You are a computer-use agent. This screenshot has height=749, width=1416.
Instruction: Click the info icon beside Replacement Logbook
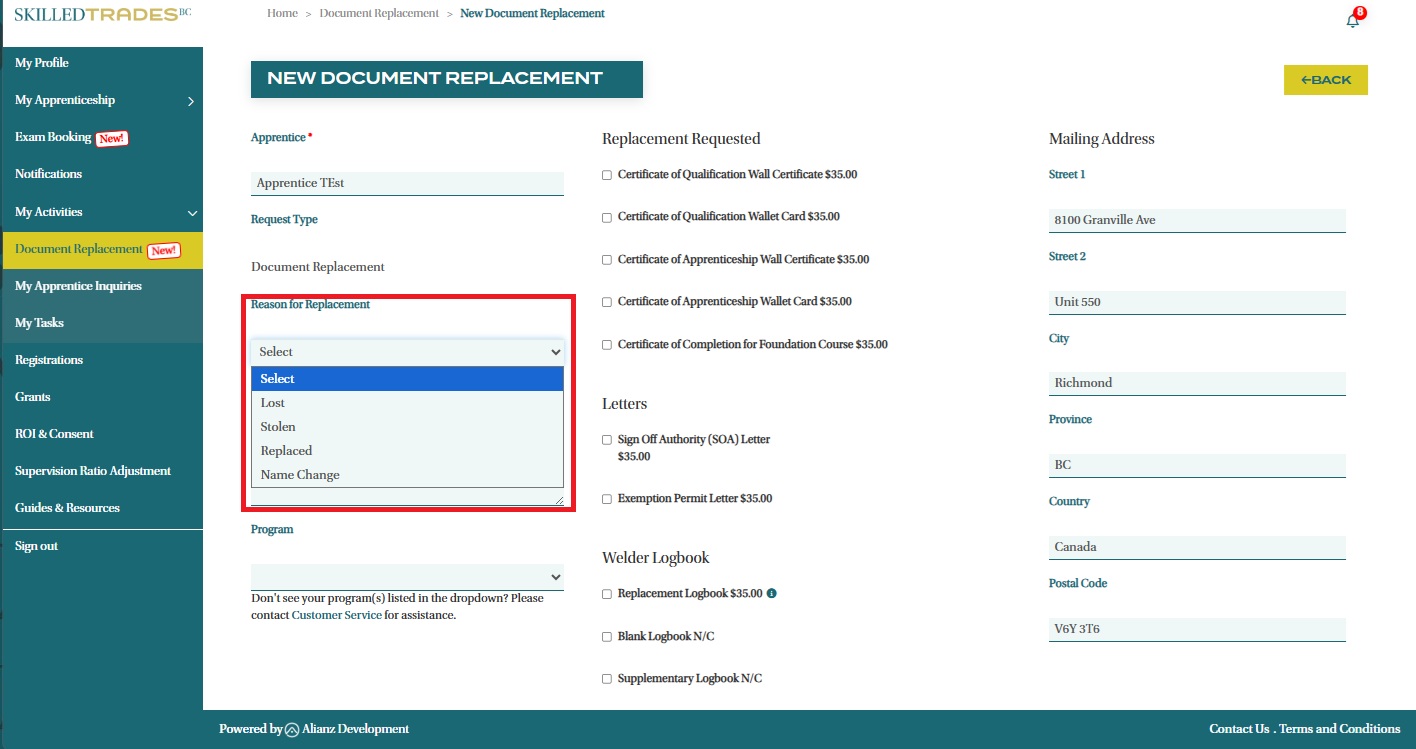[771, 593]
